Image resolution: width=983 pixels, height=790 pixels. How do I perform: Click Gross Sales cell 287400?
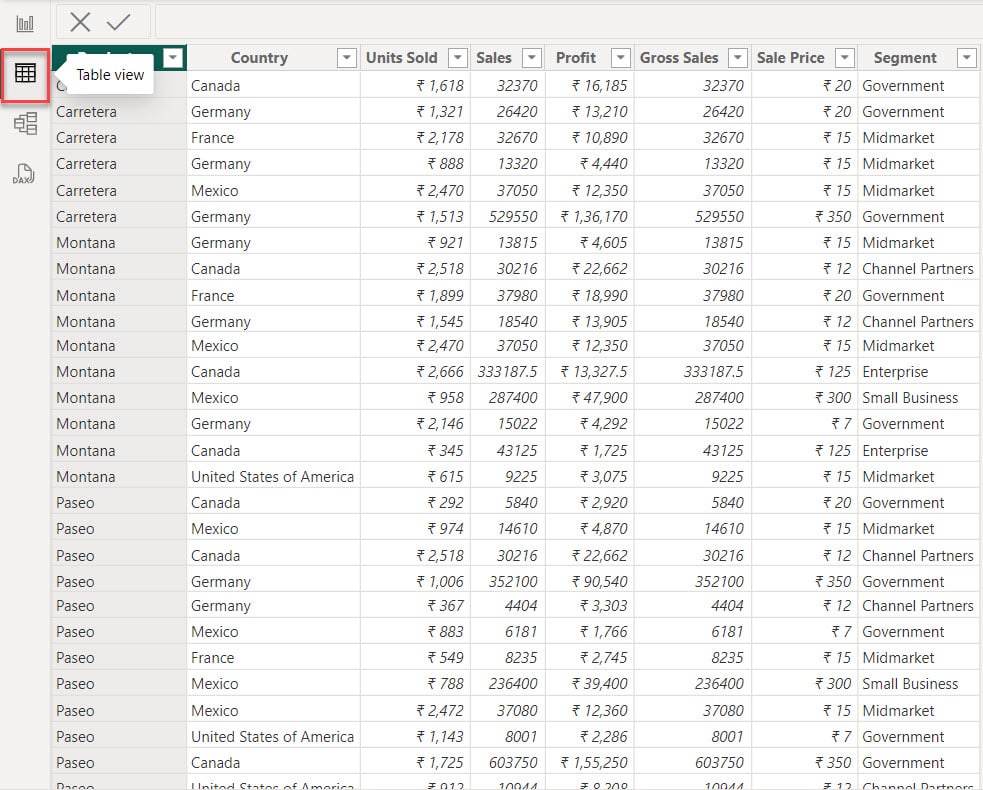[719, 398]
